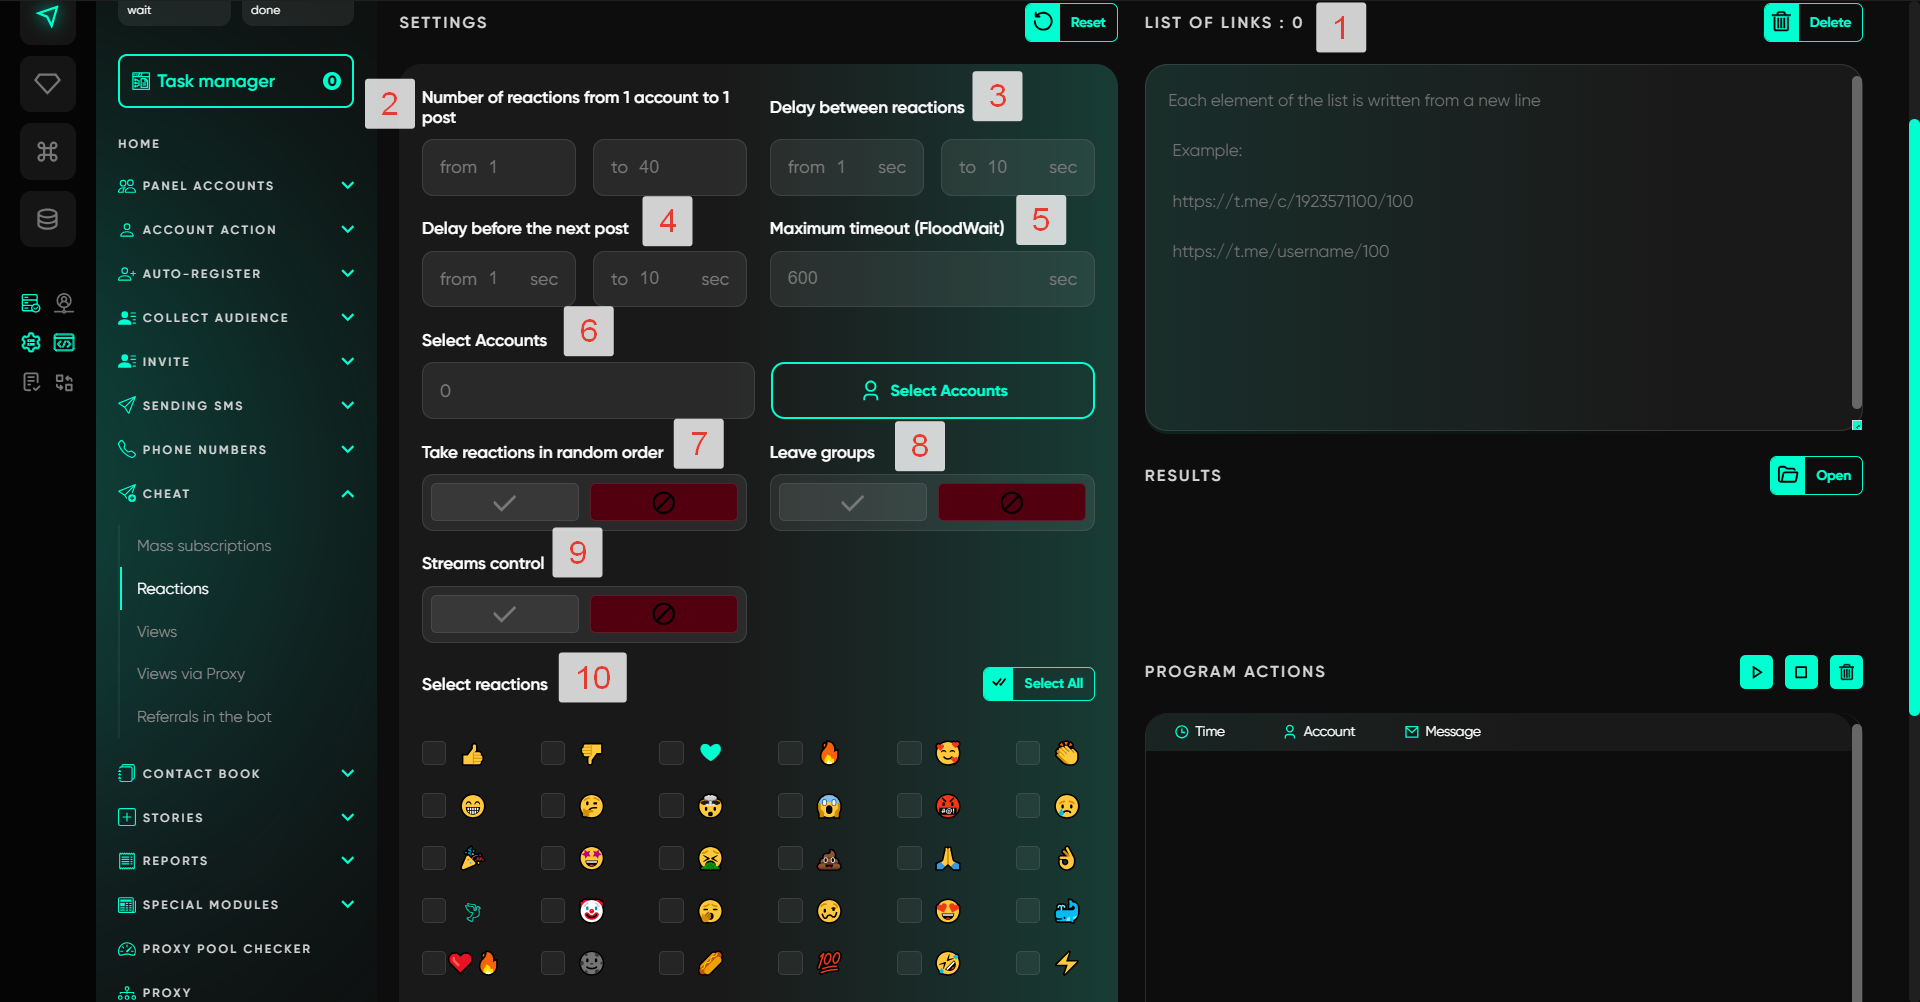
Task: Go to Mass subscriptions
Action: (204, 546)
